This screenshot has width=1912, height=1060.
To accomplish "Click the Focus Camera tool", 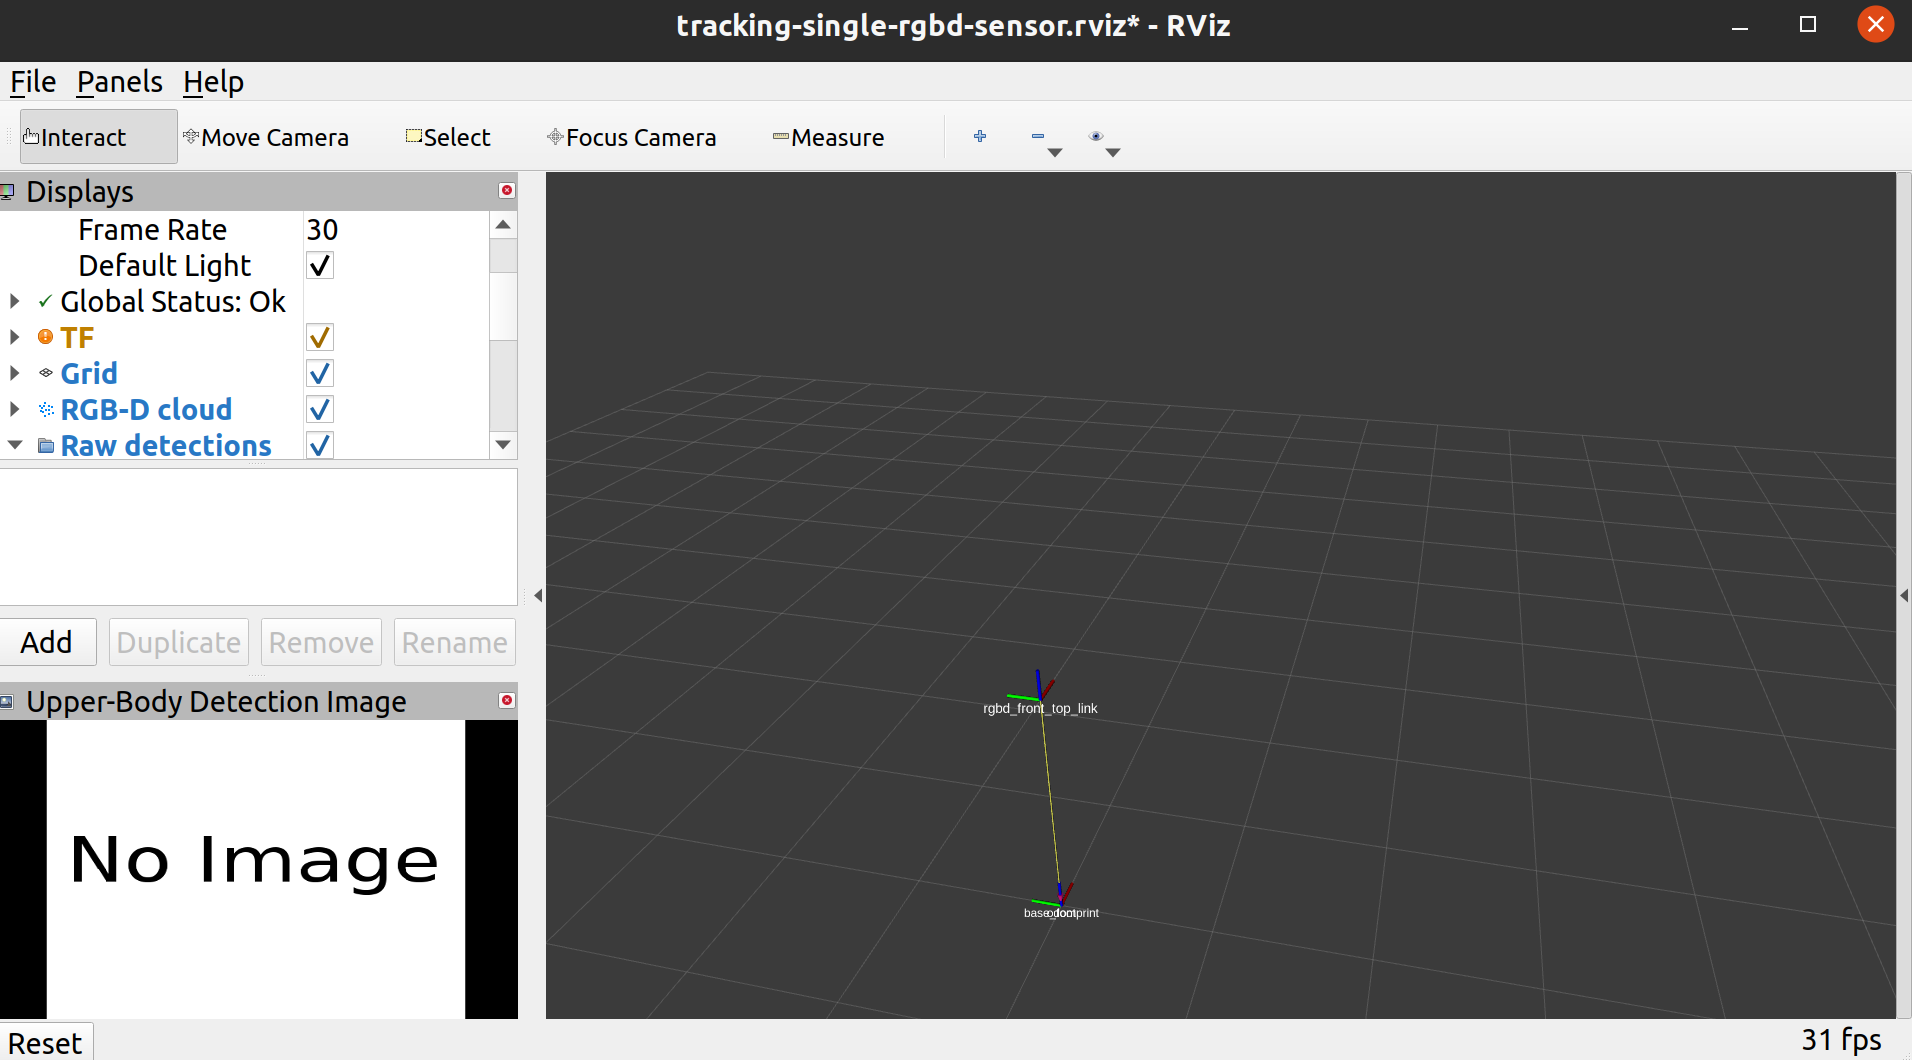I will (631, 137).
